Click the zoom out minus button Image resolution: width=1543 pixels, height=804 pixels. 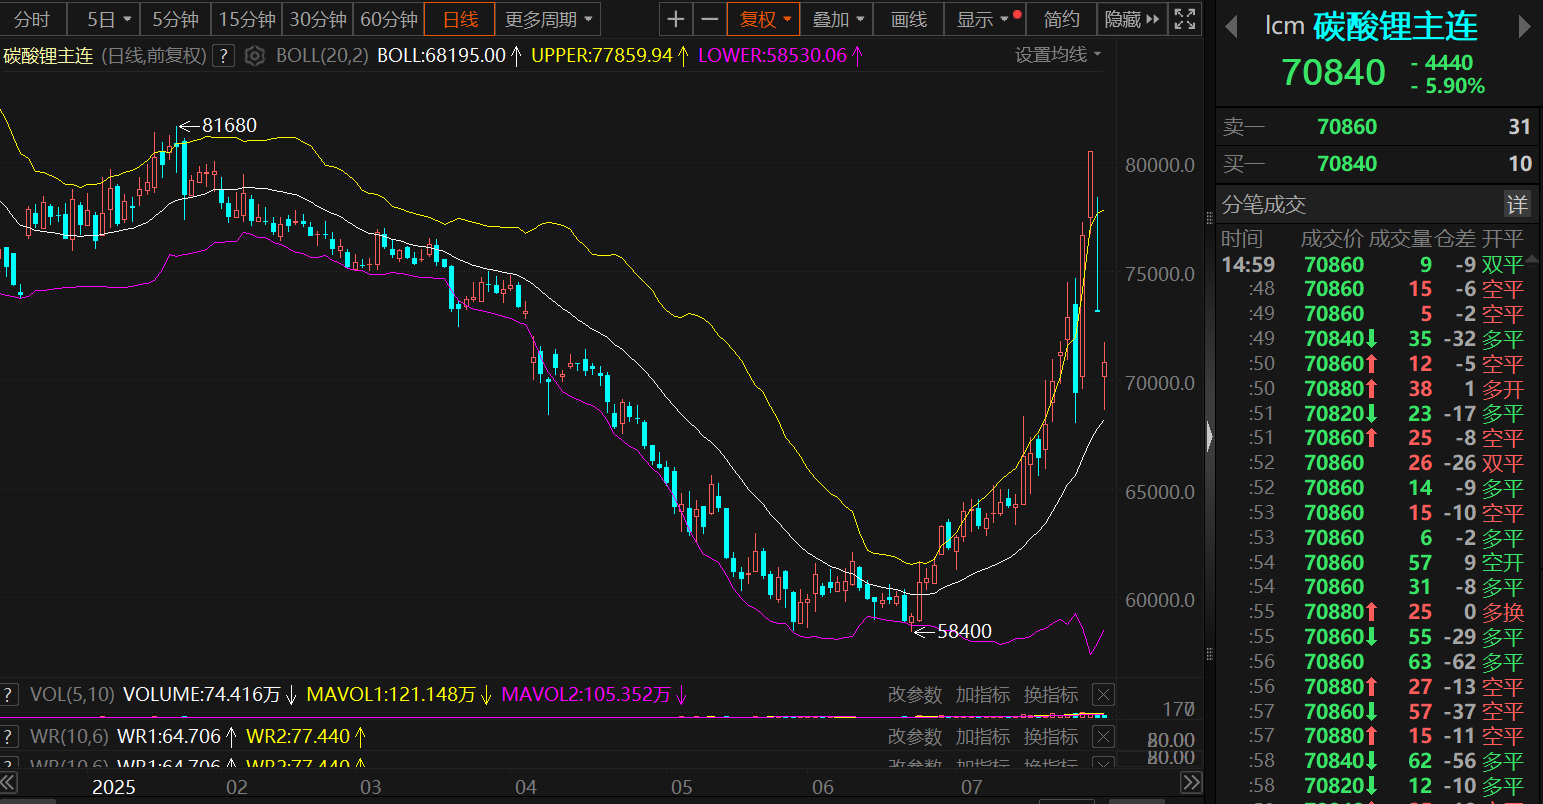pos(710,19)
